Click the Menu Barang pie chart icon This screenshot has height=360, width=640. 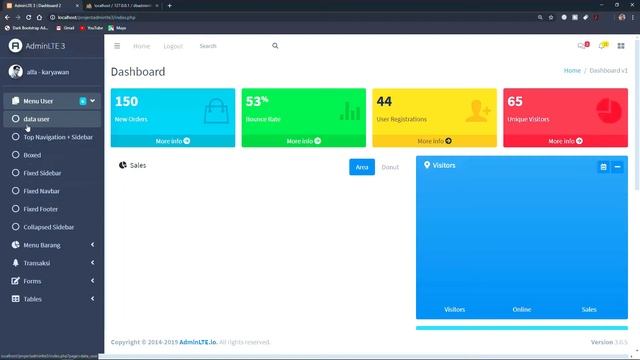point(16,245)
